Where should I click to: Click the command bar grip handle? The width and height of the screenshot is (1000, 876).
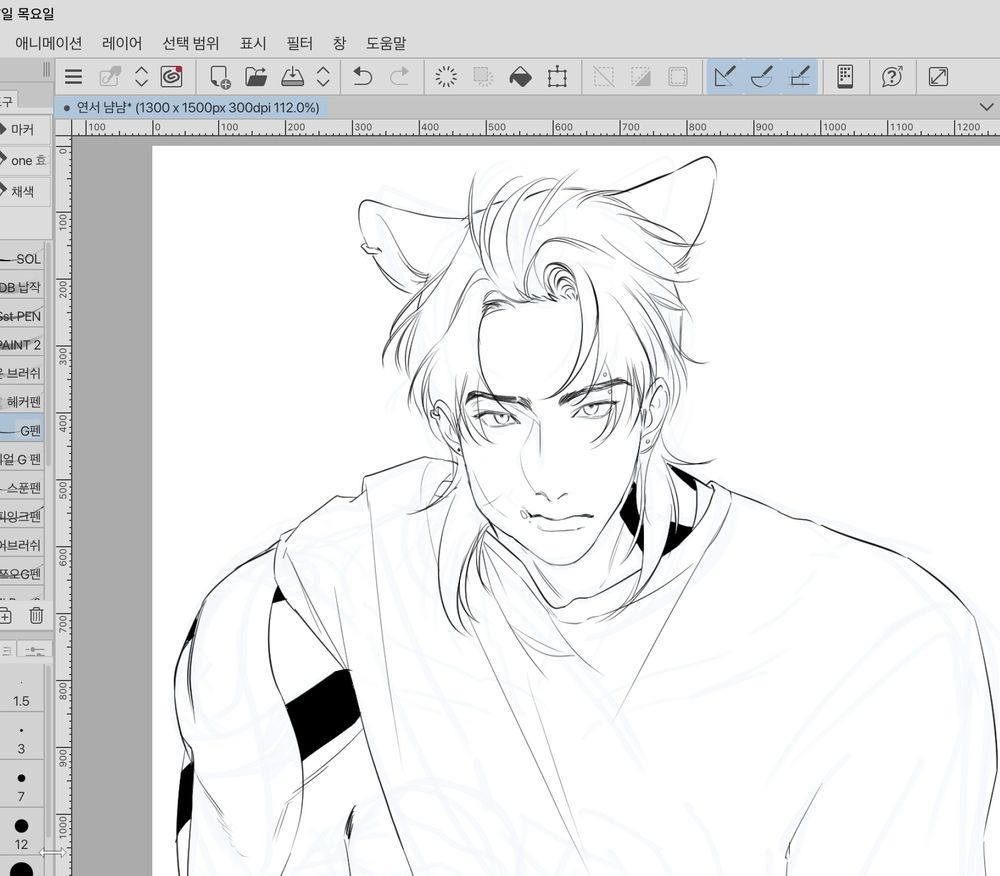click(x=47, y=69)
